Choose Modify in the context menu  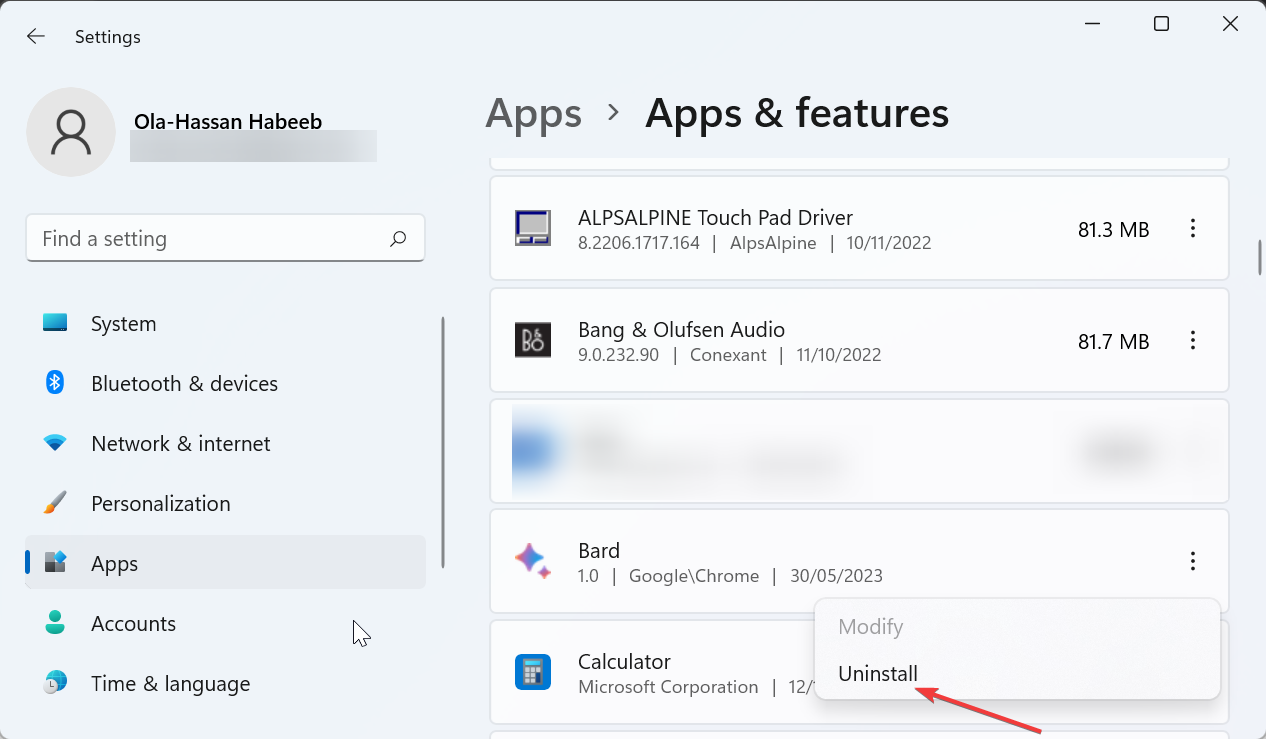coord(871,627)
